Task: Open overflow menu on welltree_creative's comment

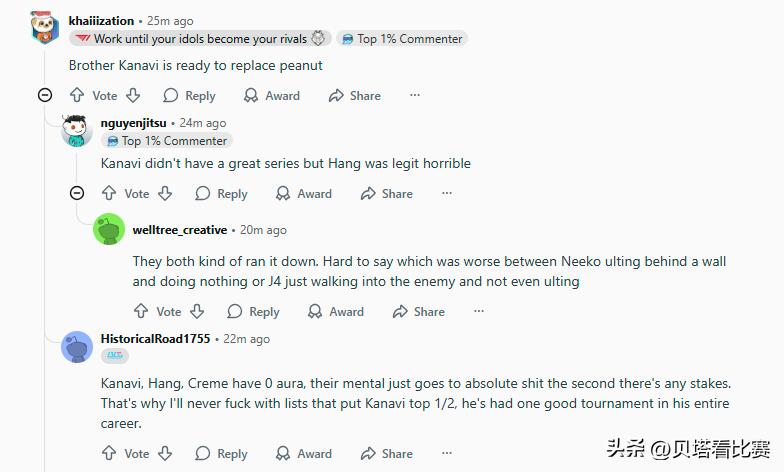Action: 478,312
